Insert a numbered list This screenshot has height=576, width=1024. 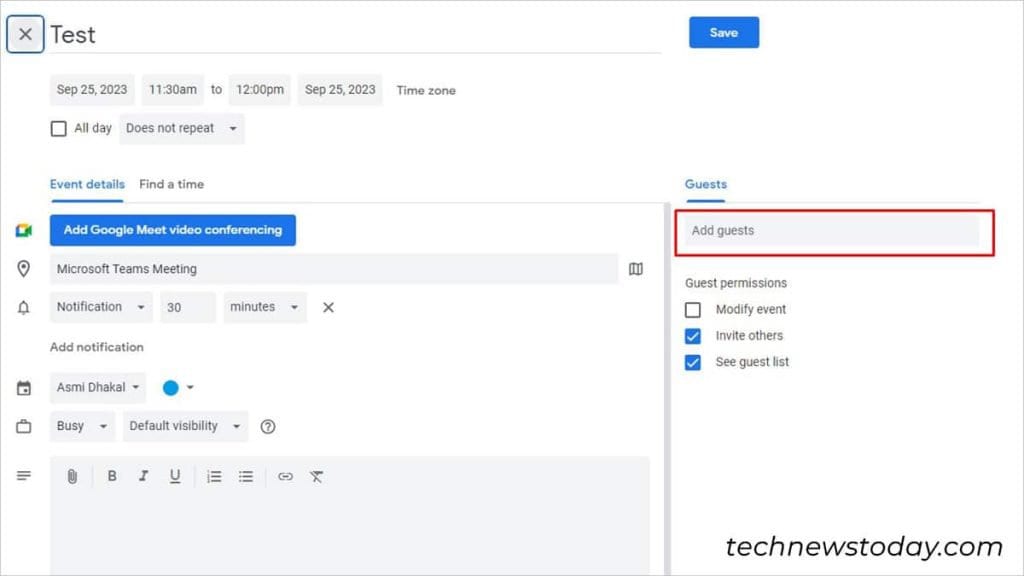tap(214, 477)
